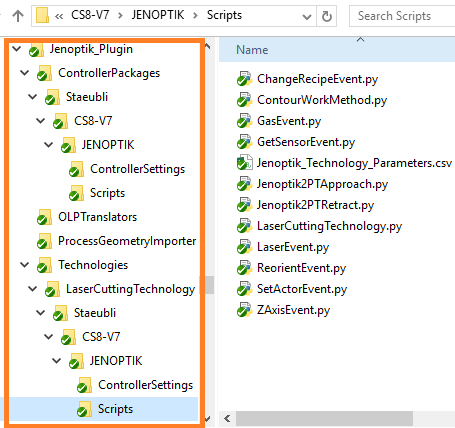Open the chevron after CS8-V7 in breadcrumb

pos(120,16)
